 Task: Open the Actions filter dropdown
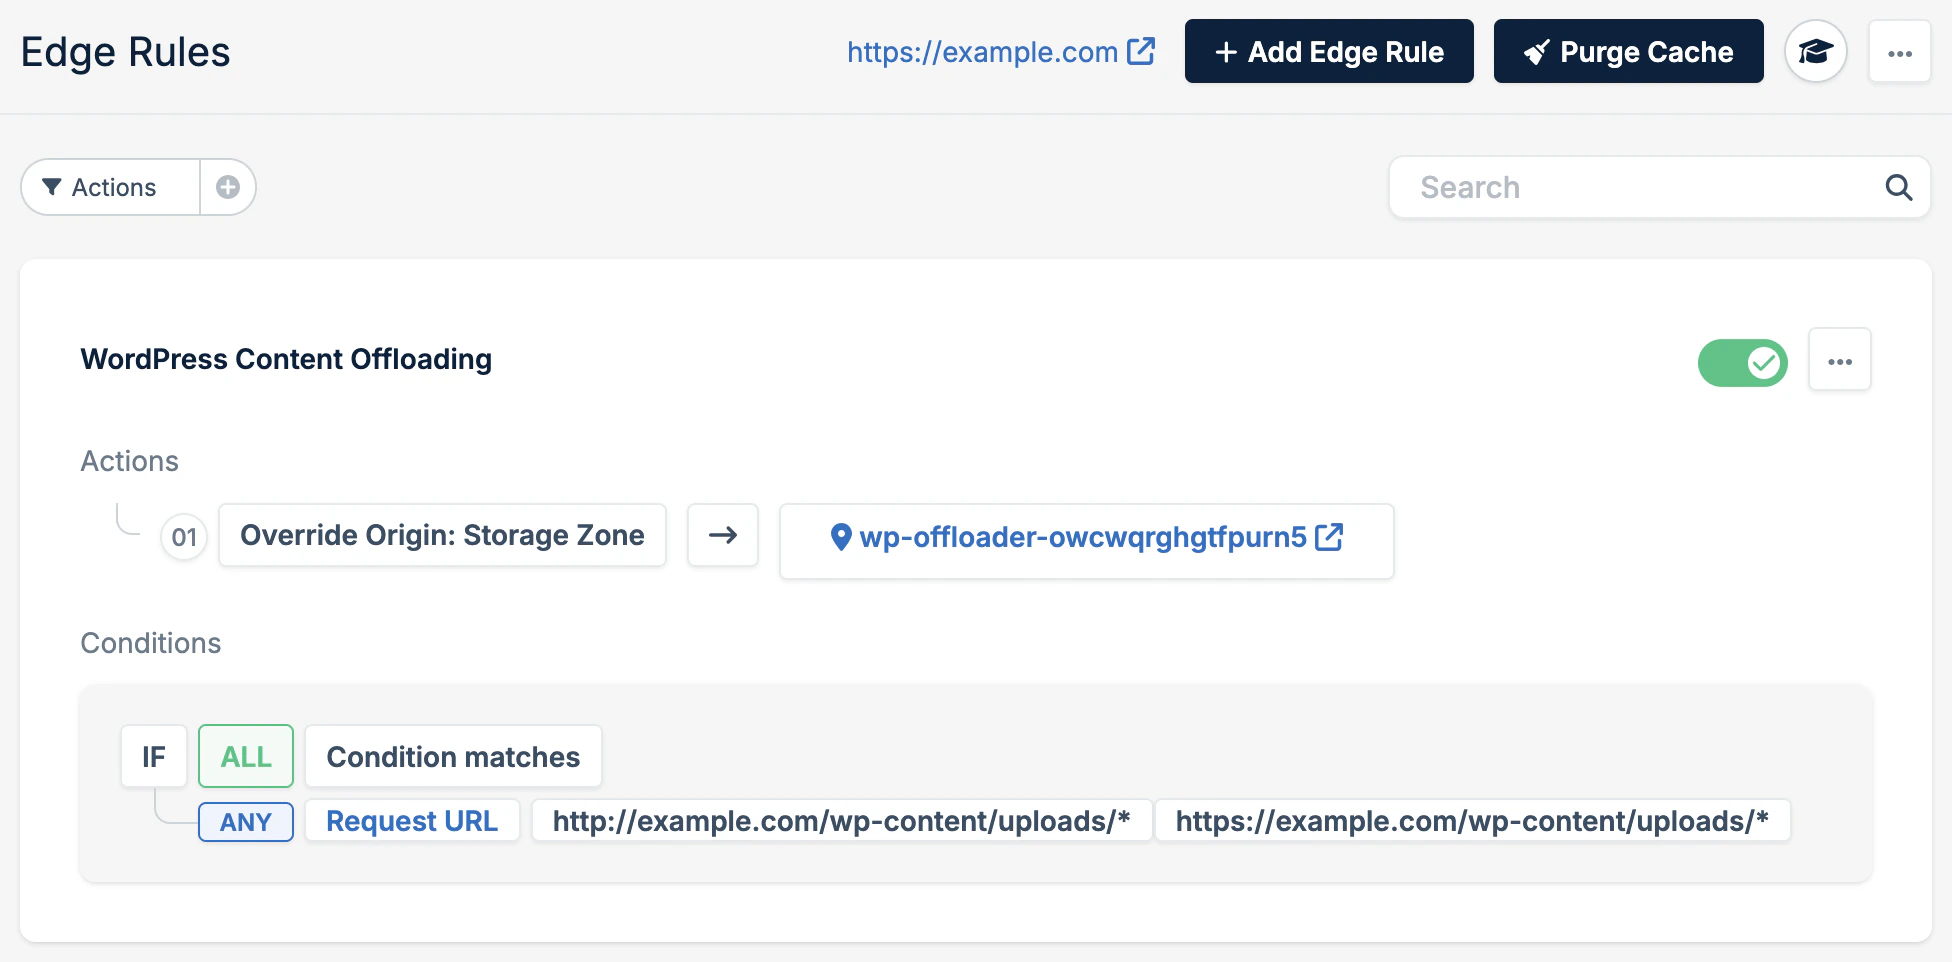click(x=108, y=187)
